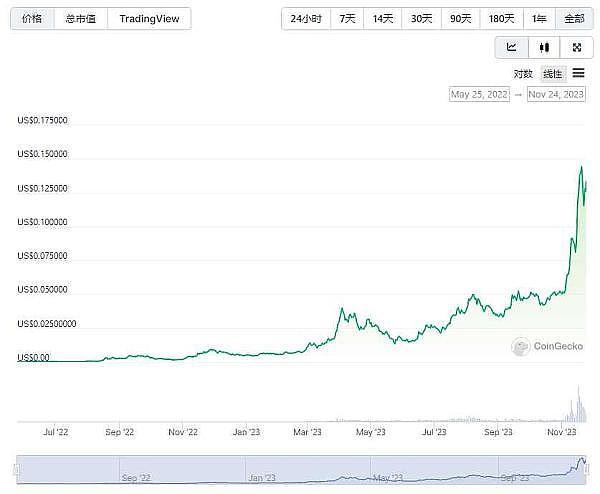Click left handle of range navigator
This screenshot has height=494, width=600.
[x=16, y=470]
